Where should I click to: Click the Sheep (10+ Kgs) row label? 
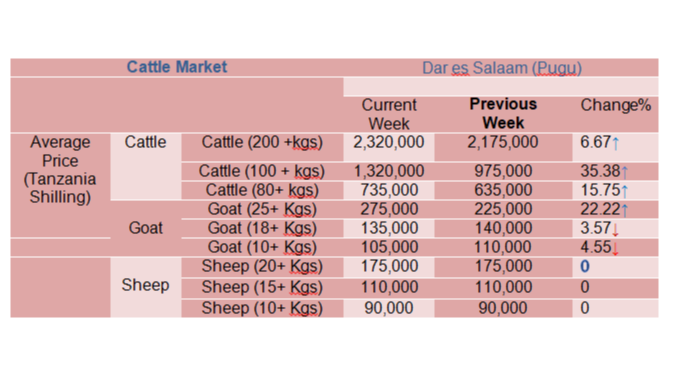click(x=262, y=308)
